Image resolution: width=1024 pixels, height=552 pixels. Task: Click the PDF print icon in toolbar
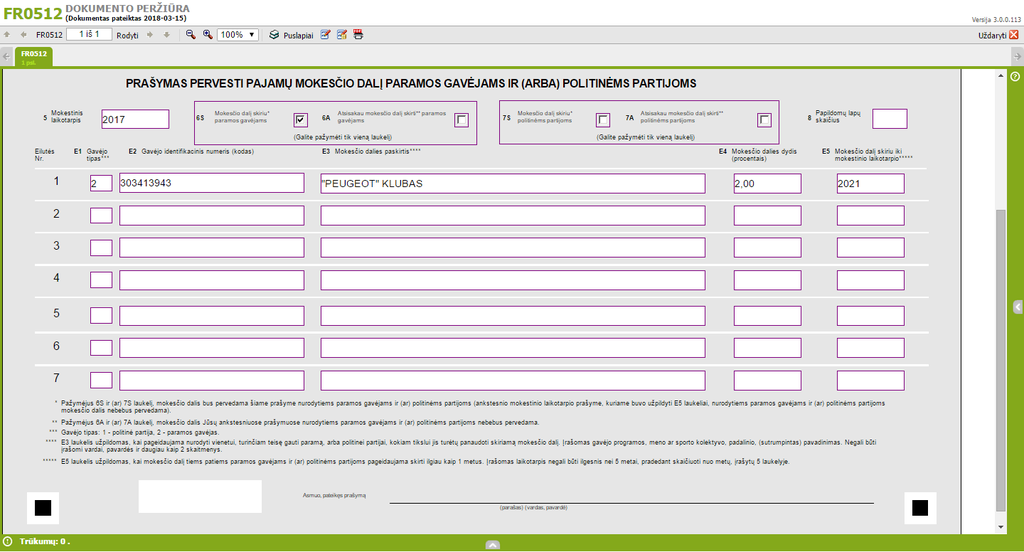point(358,34)
